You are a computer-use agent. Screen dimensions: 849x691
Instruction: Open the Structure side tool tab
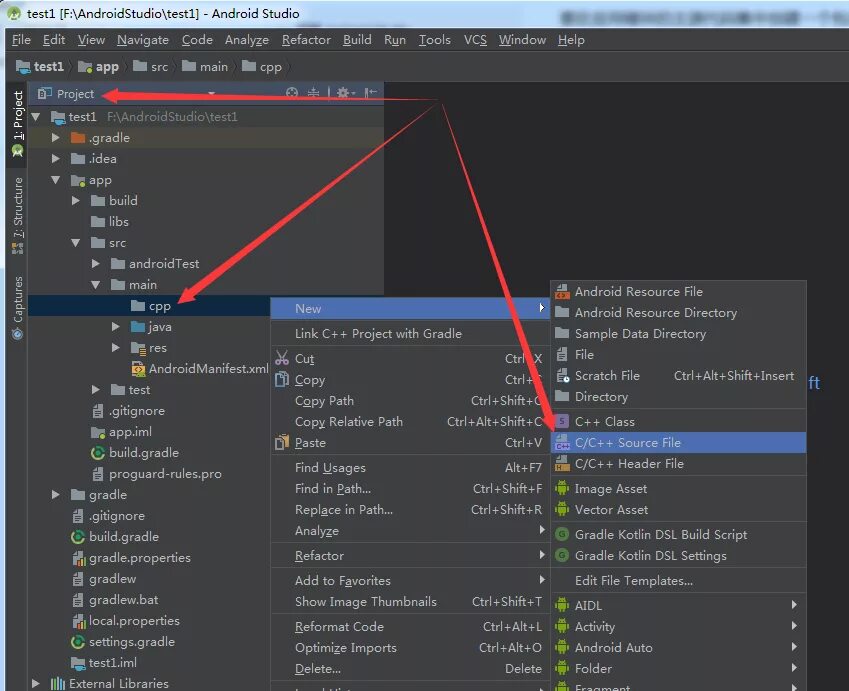pyautogui.click(x=18, y=215)
